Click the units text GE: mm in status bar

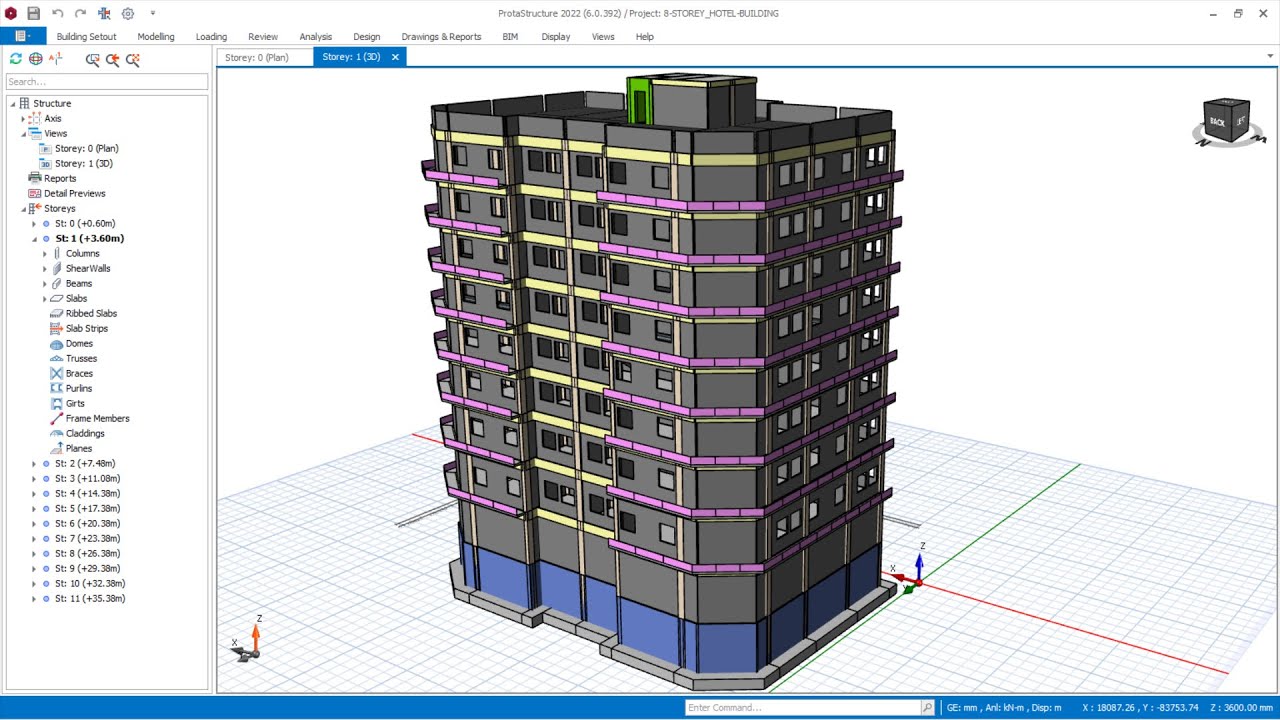[x=965, y=708]
